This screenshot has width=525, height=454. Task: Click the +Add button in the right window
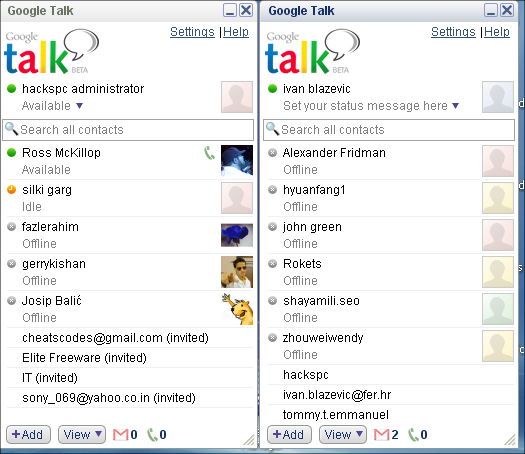click(289, 435)
